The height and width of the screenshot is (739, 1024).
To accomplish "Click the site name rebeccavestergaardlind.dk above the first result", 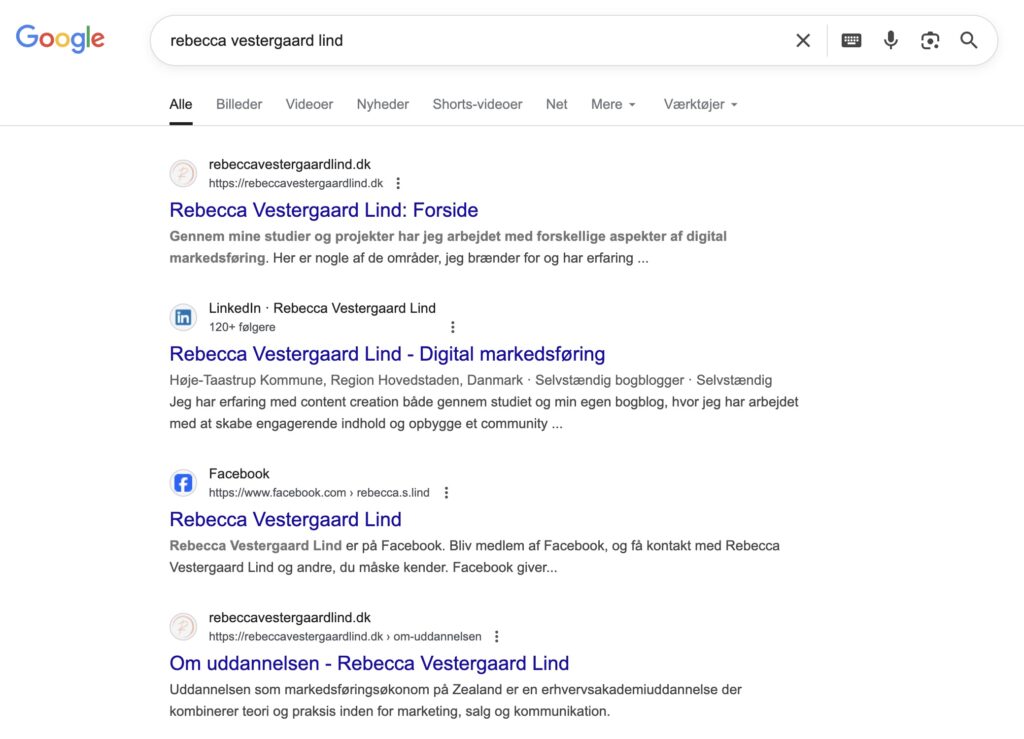I will [289, 165].
